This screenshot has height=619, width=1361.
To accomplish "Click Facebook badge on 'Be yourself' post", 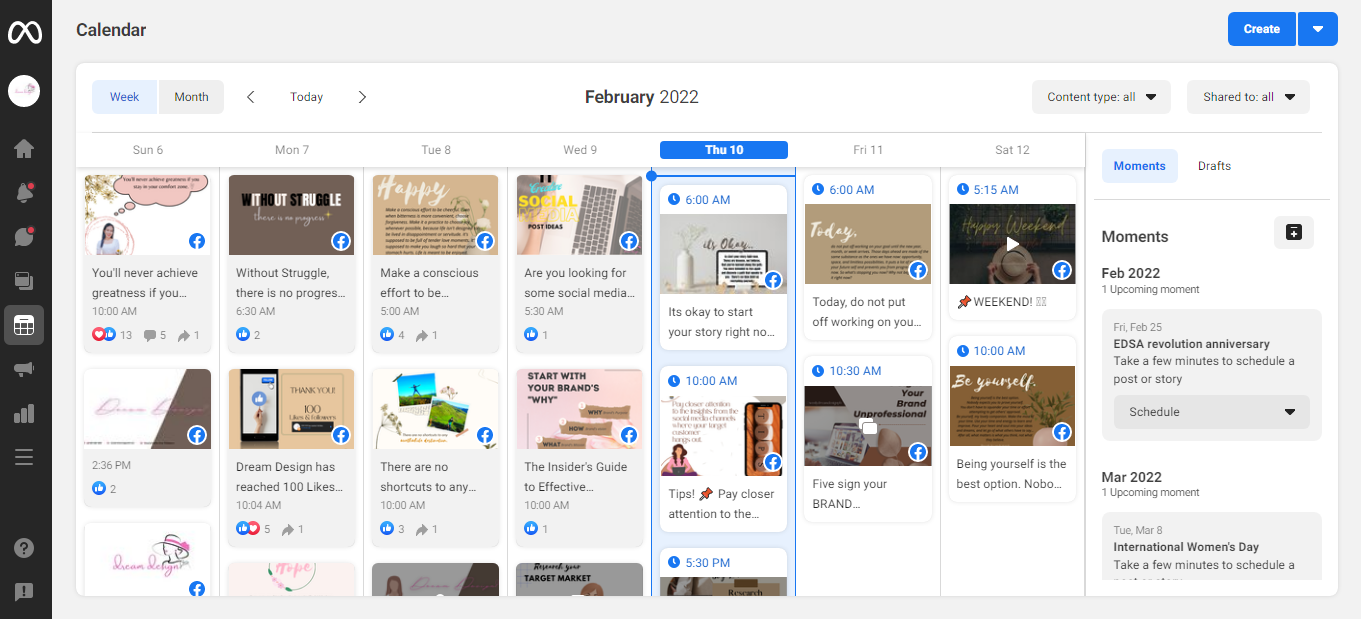I will 1062,432.
